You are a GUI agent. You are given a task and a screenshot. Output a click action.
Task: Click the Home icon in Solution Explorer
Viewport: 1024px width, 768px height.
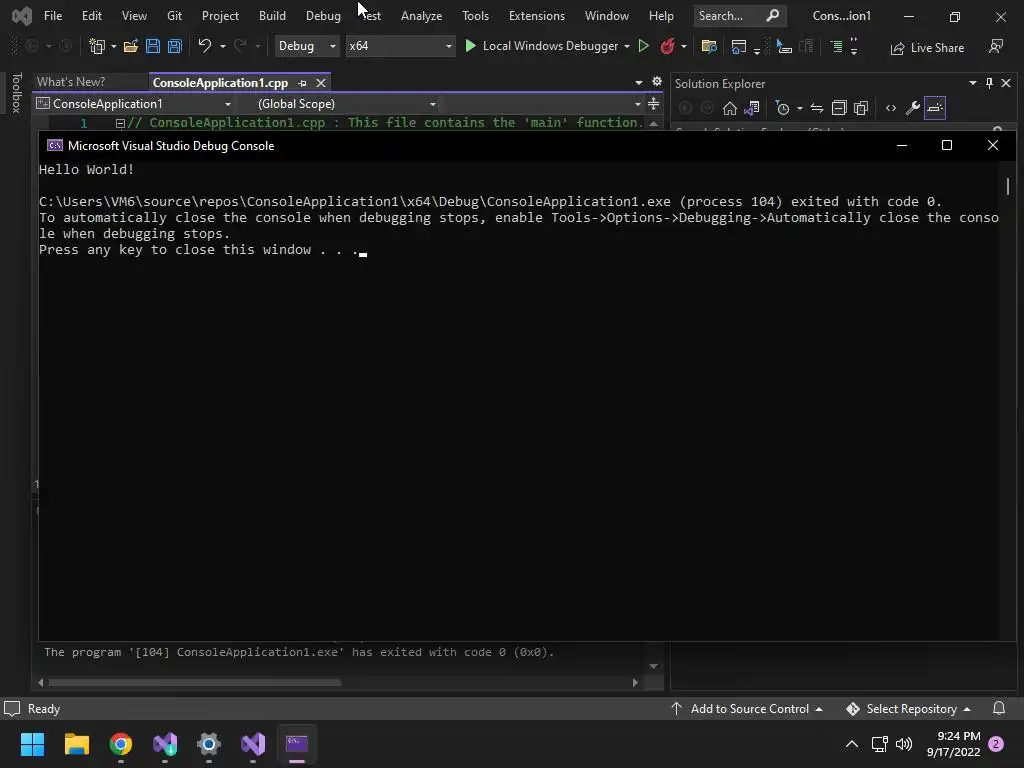click(x=729, y=108)
